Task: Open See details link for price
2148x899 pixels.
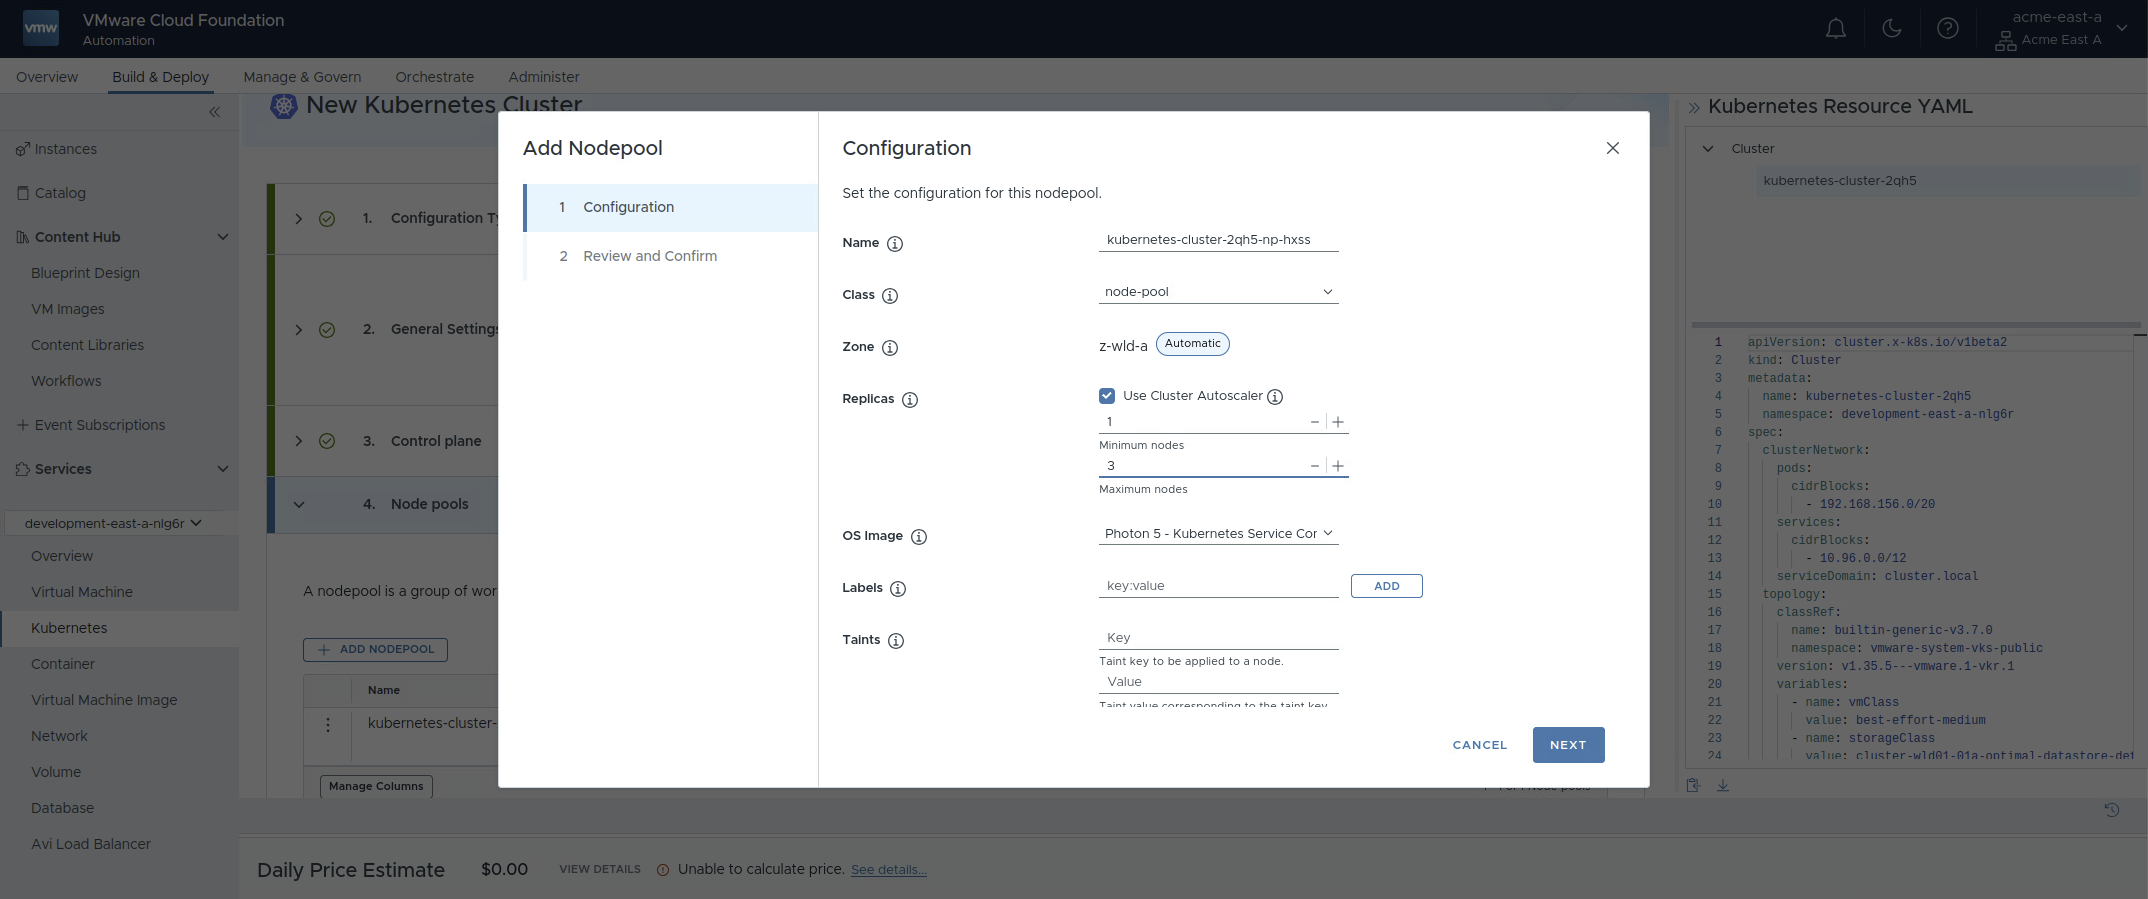Action: click(x=888, y=870)
